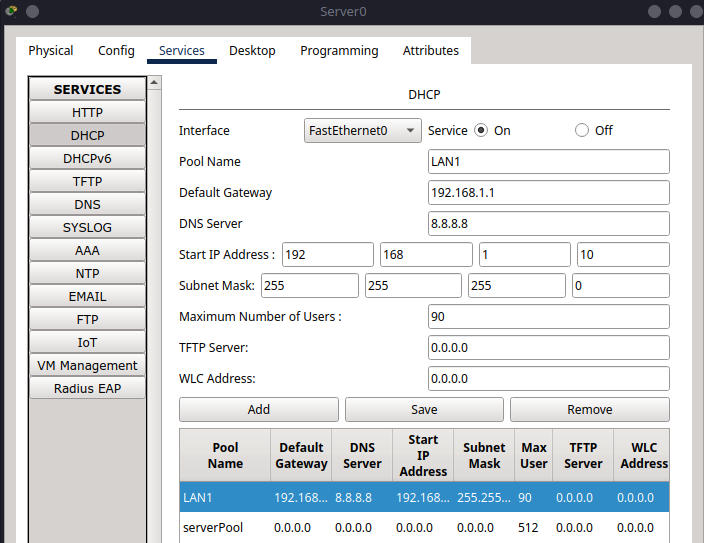This screenshot has width=704, height=543.
Task: Open the DNS service settings
Action: (87, 204)
